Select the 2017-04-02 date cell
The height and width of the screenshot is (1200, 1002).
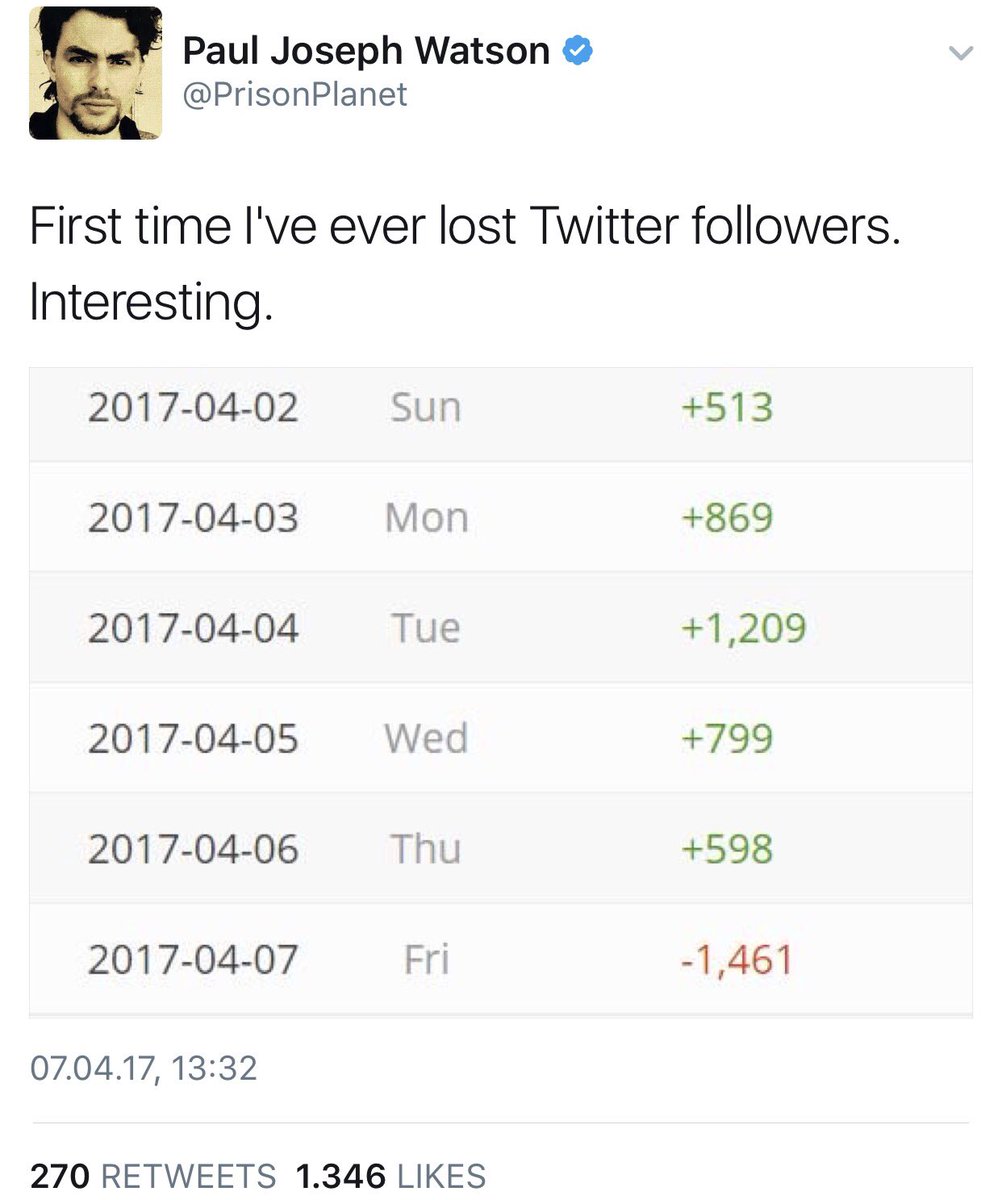click(193, 408)
